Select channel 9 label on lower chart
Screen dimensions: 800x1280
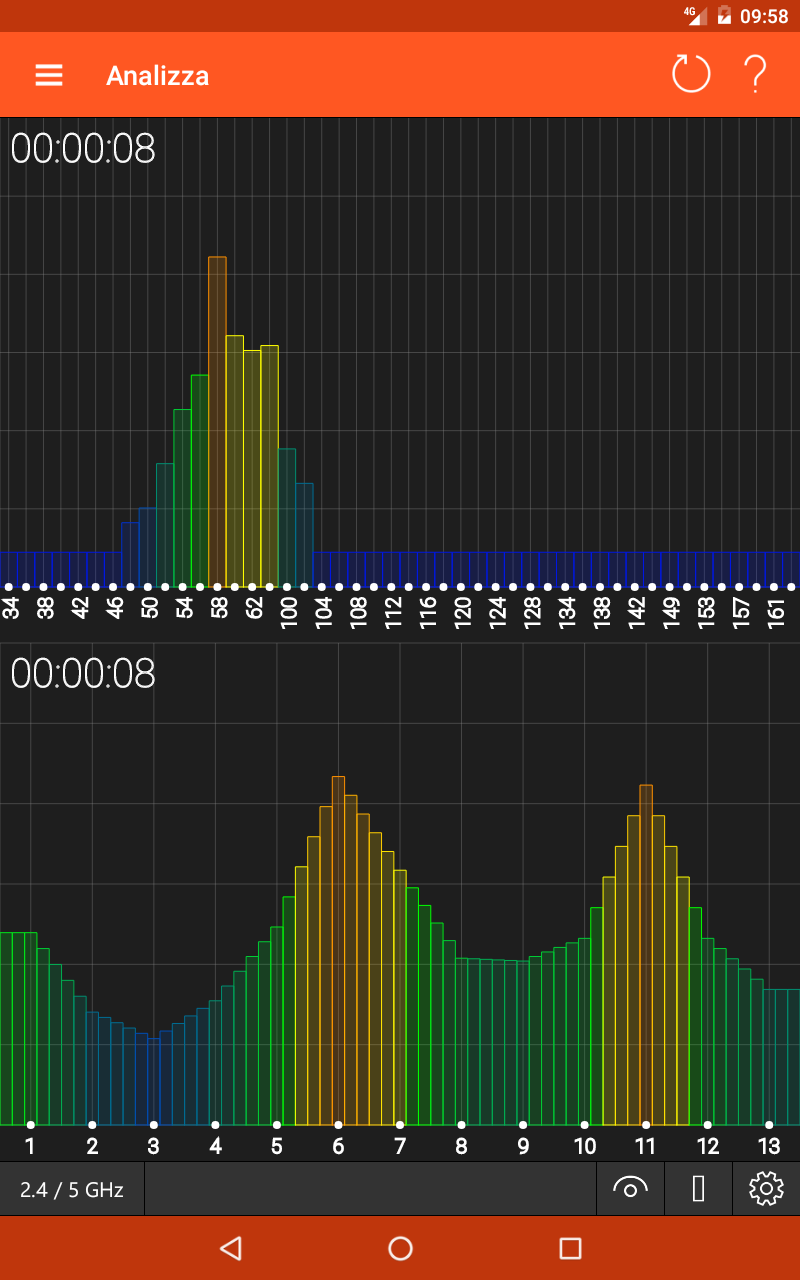pos(523,1146)
